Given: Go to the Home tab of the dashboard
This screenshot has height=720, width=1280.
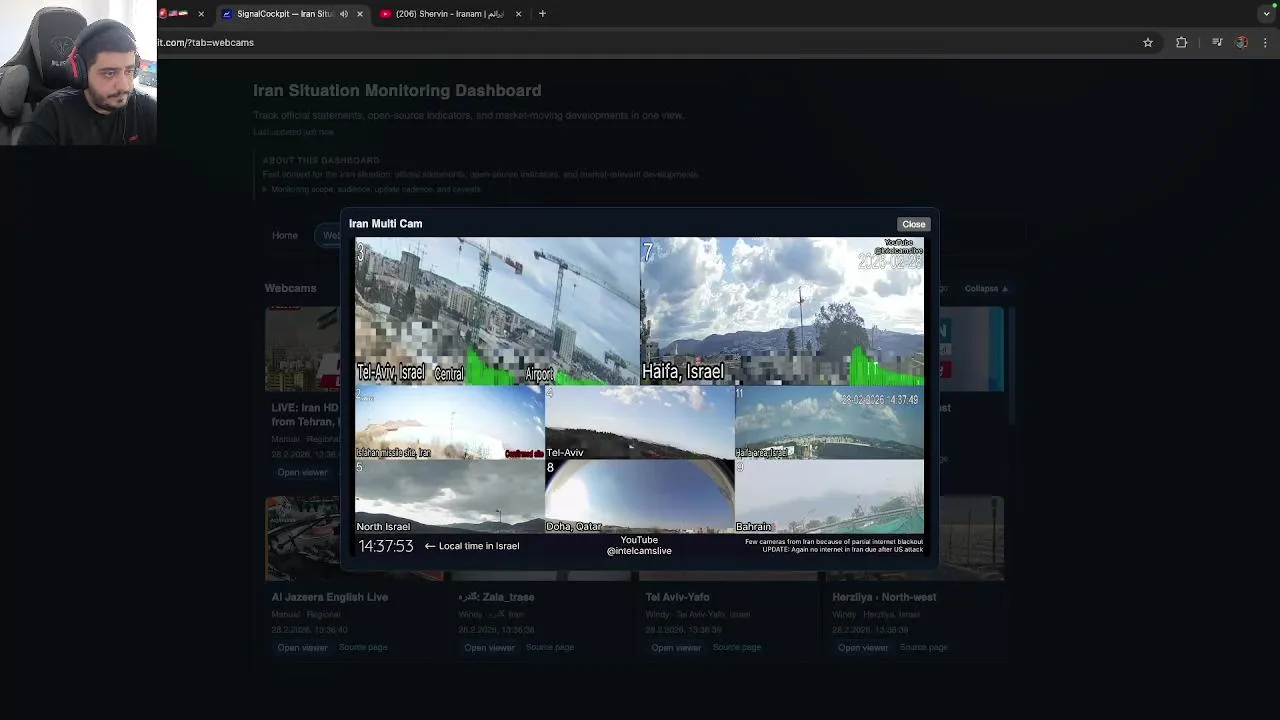Looking at the screenshot, I should (285, 236).
